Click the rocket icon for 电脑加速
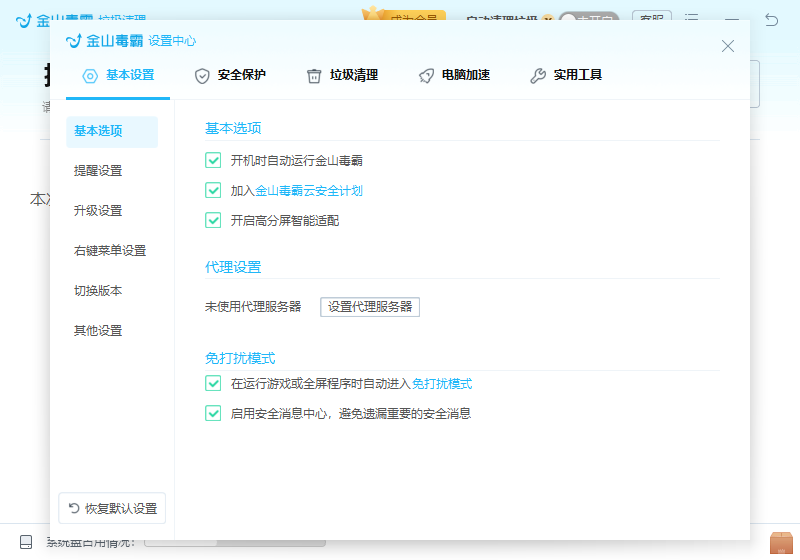The width and height of the screenshot is (800, 560). coord(426,76)
